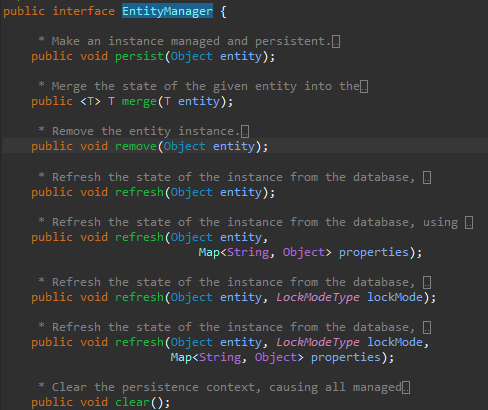This screenshot has height=410, width=488.
Task: Expand the fold box after the first 'Refresh the state' comment
Action: [x=427, y=177]
